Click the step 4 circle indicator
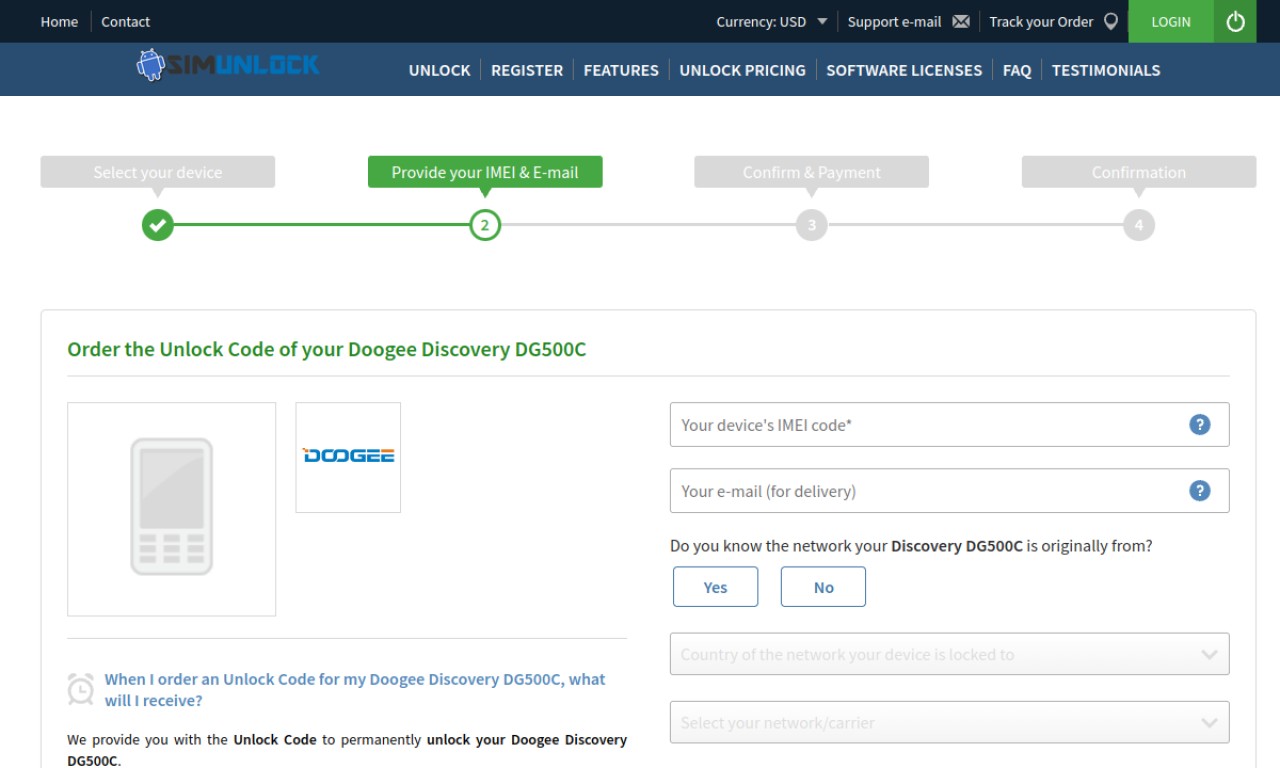Image resolution: width=1280 pixels, height=768 pixels. (x=1139, y=225)
